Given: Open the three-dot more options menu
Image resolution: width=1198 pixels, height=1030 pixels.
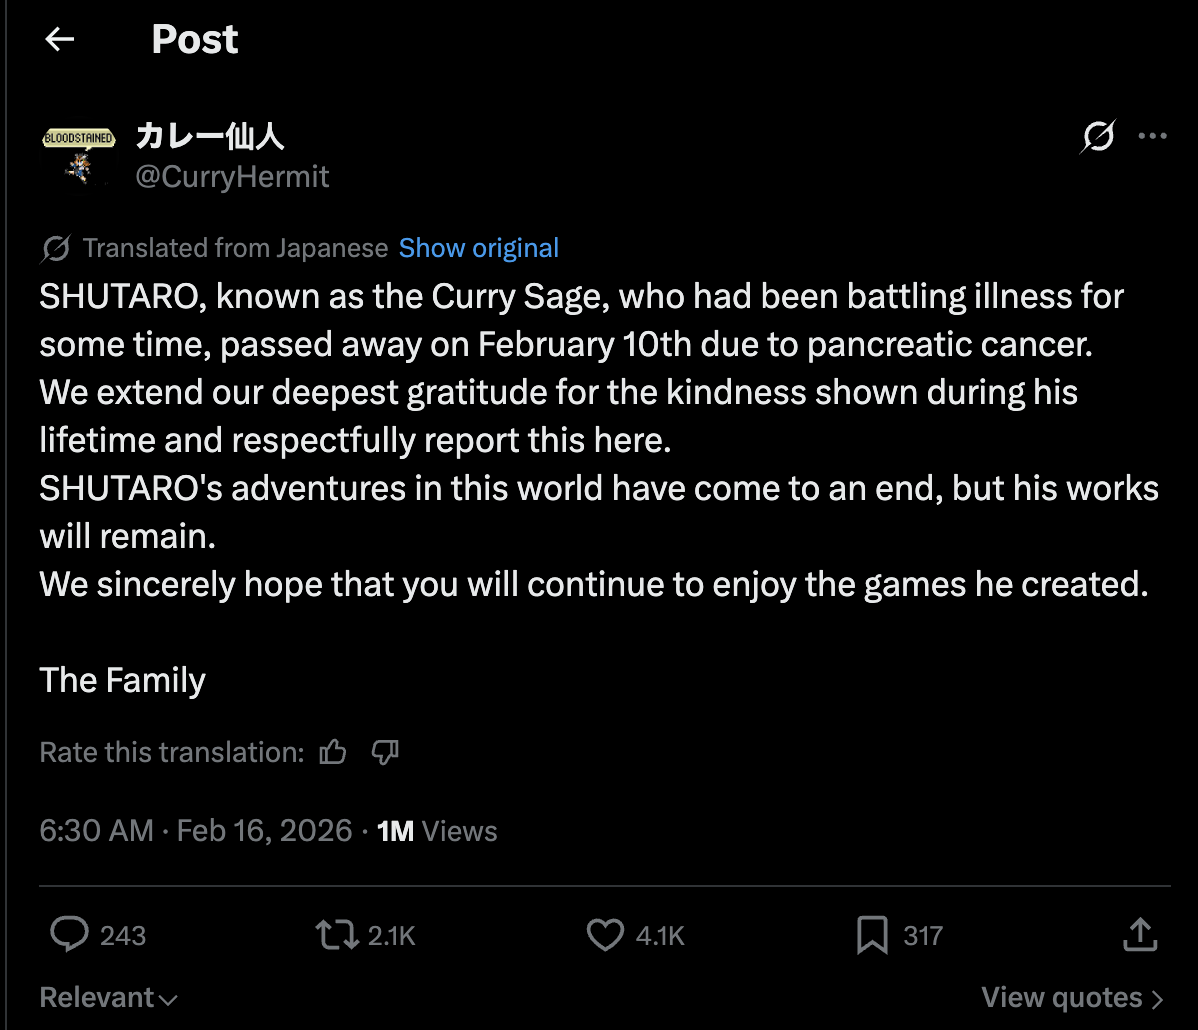Looking at the screenshot, I should click(1153, 137).
